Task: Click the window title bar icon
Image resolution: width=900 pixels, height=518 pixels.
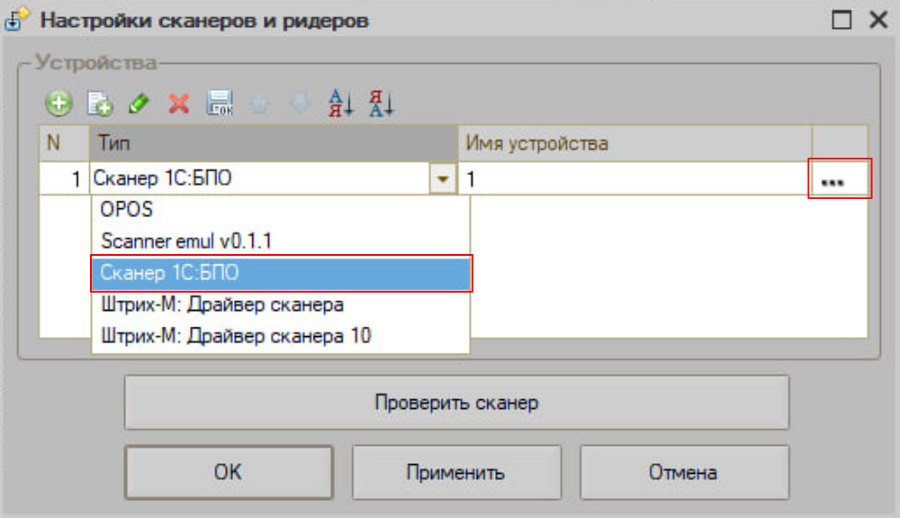Action: 16,20
